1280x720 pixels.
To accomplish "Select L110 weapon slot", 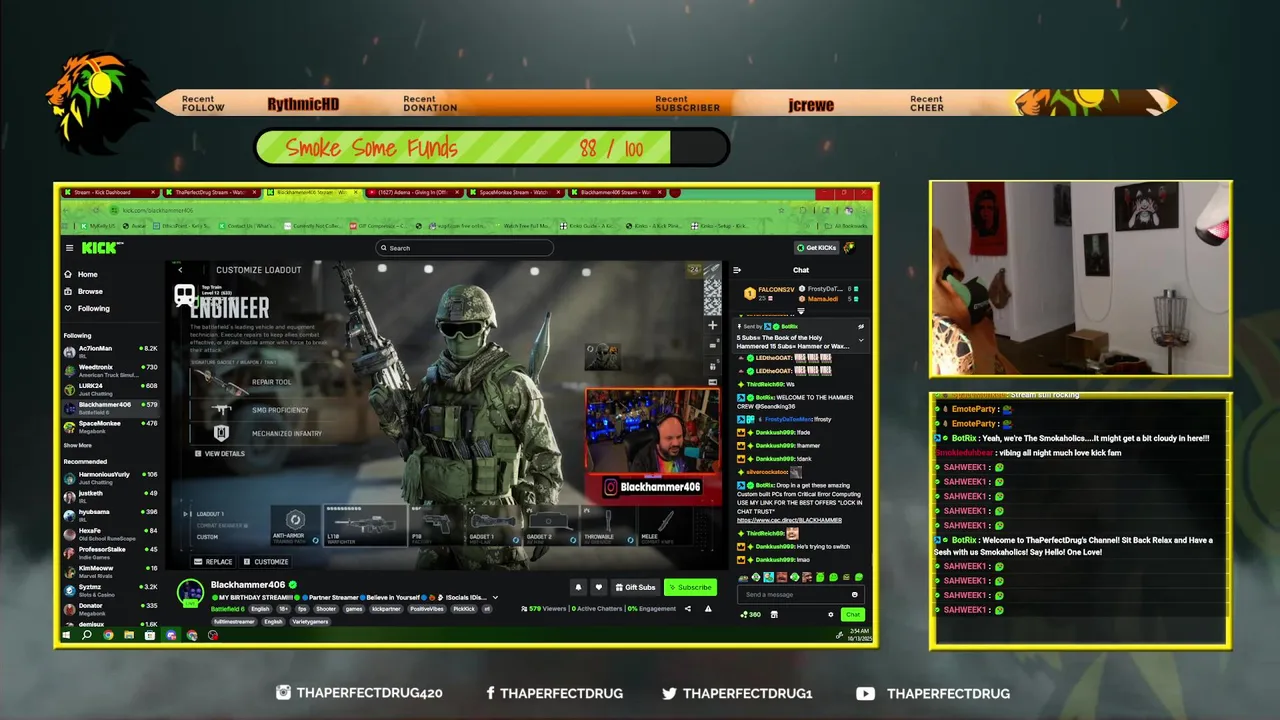I will coord(365,525).
